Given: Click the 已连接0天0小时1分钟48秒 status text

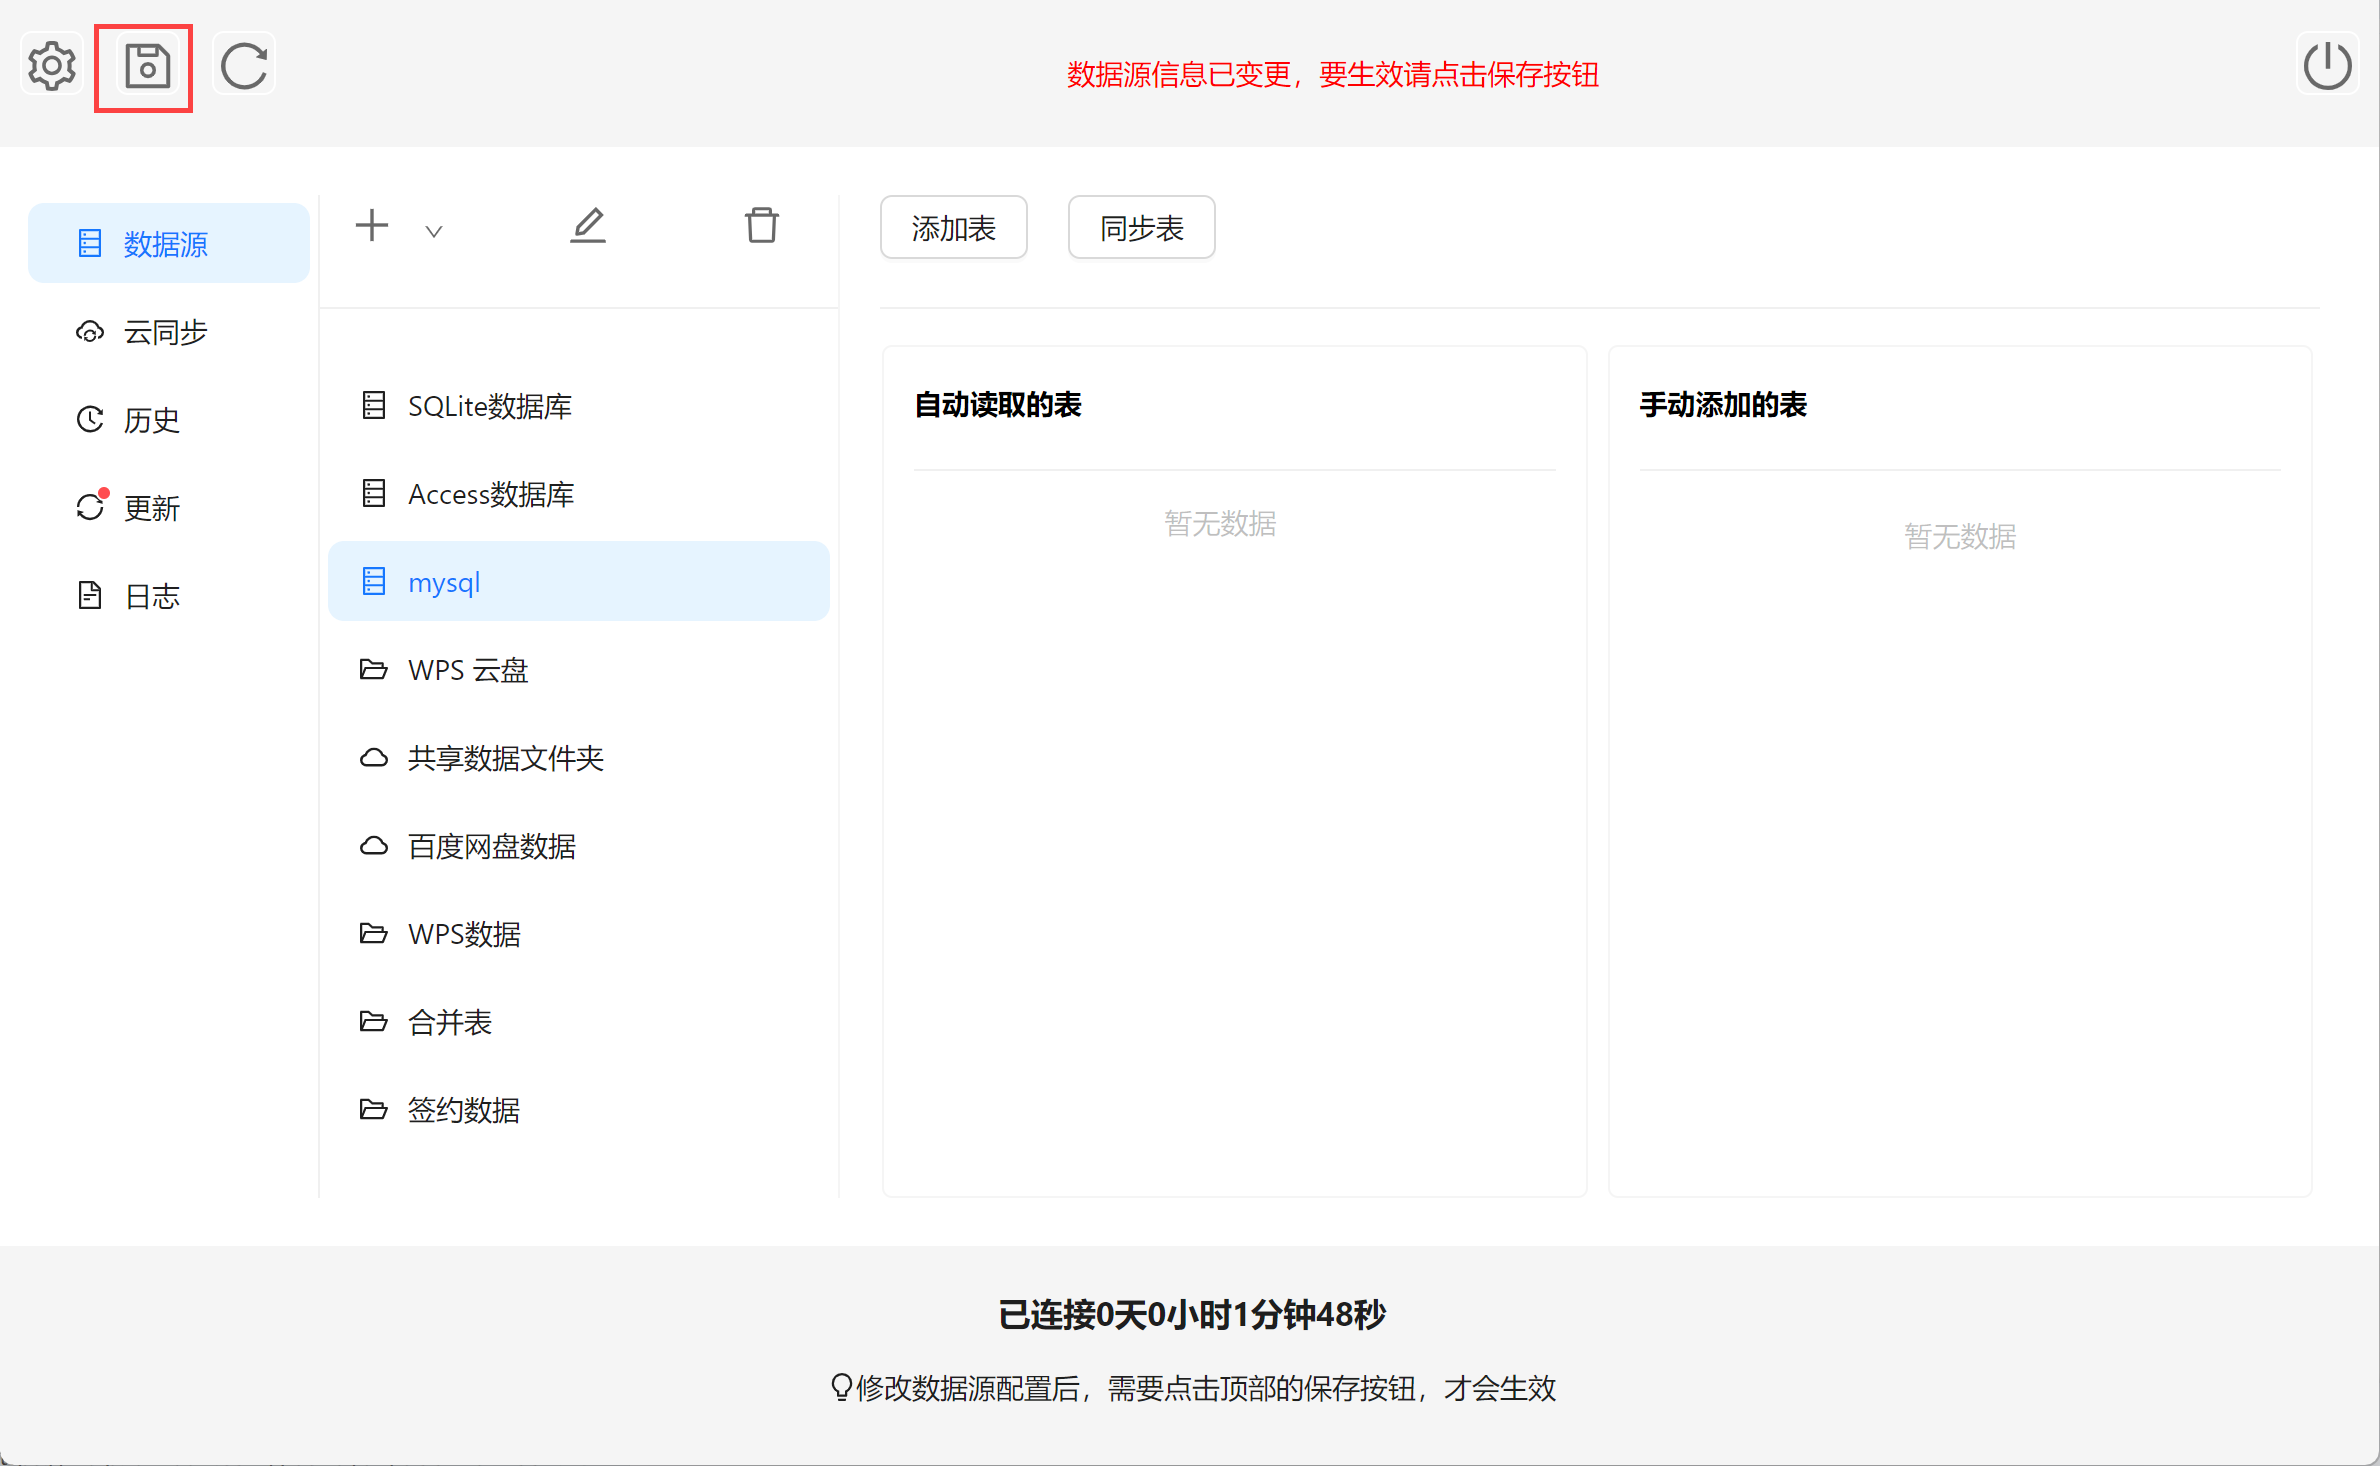Looking at the screenshot, I should point(1191,1314).
